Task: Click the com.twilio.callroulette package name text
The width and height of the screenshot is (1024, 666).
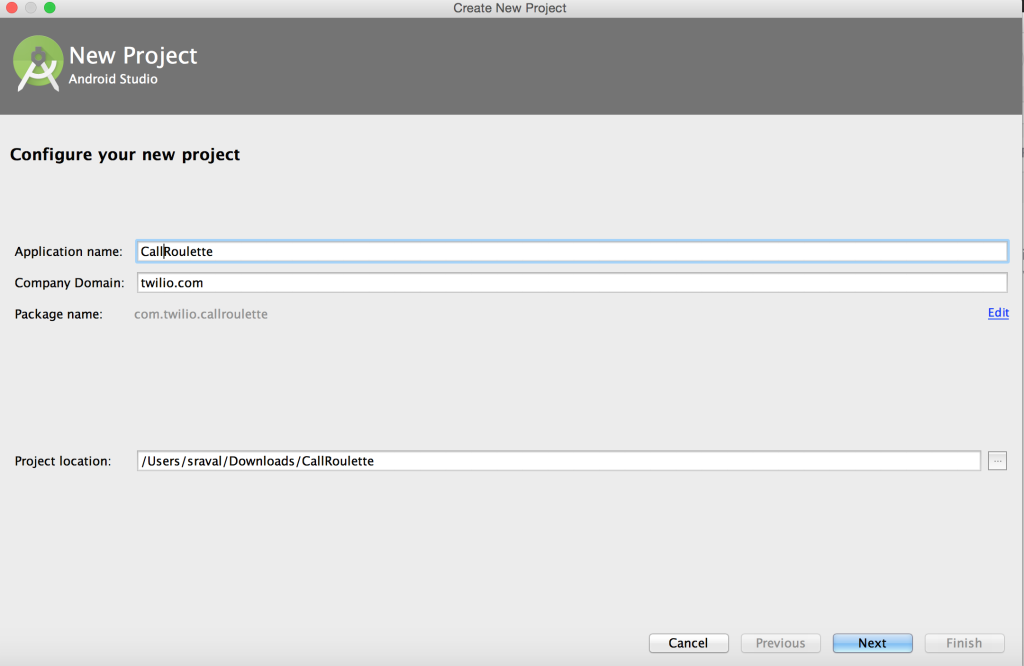Action: (201, 314)
